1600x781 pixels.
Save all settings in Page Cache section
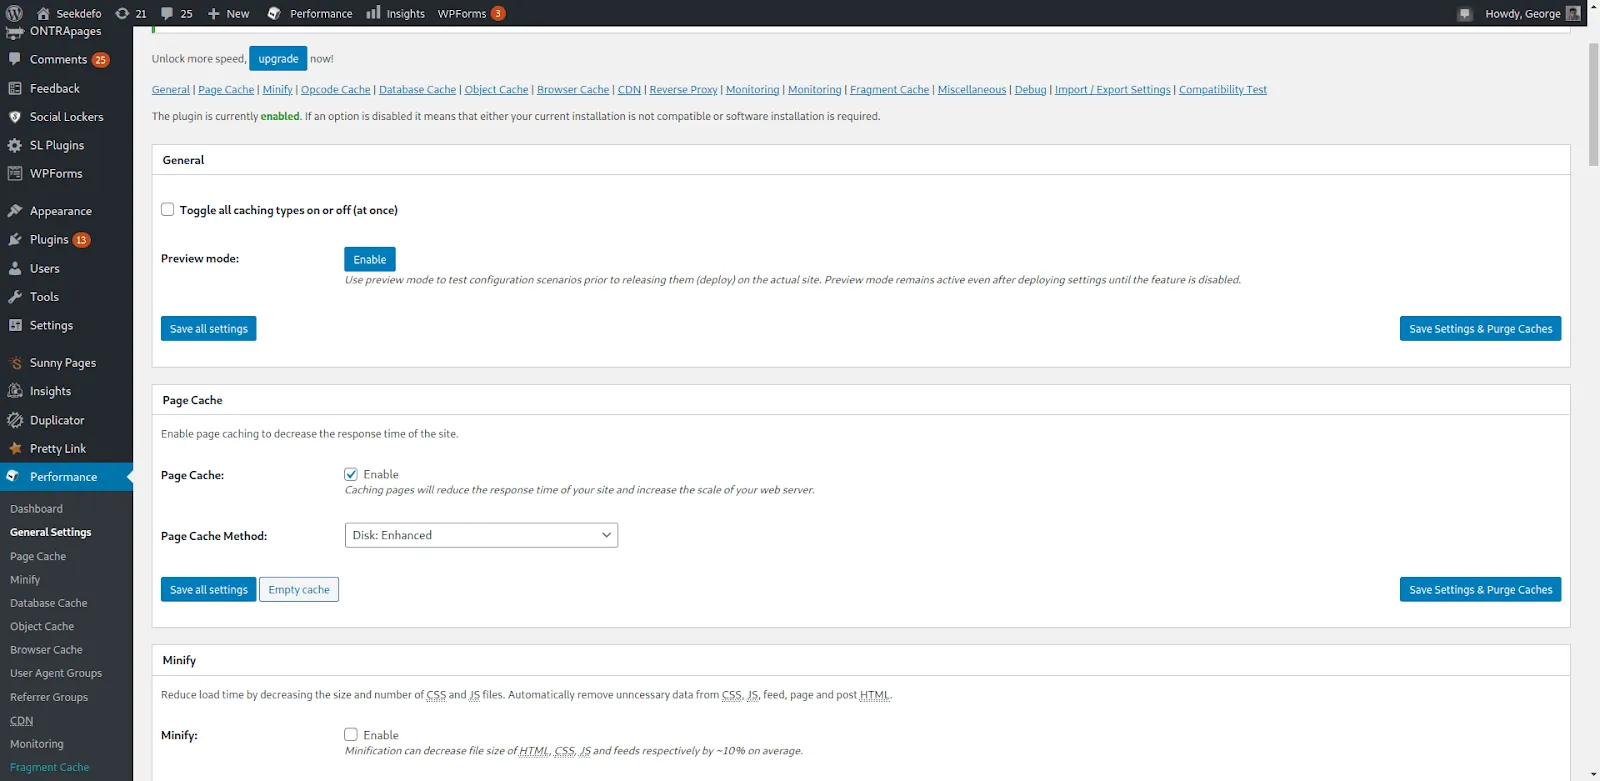tap(209, 590)
